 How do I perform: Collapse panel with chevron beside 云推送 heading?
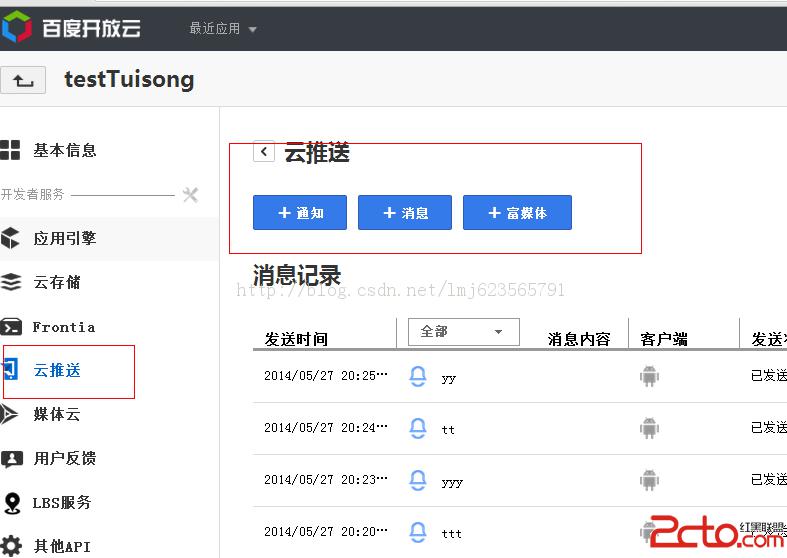[x=264, y=151]
